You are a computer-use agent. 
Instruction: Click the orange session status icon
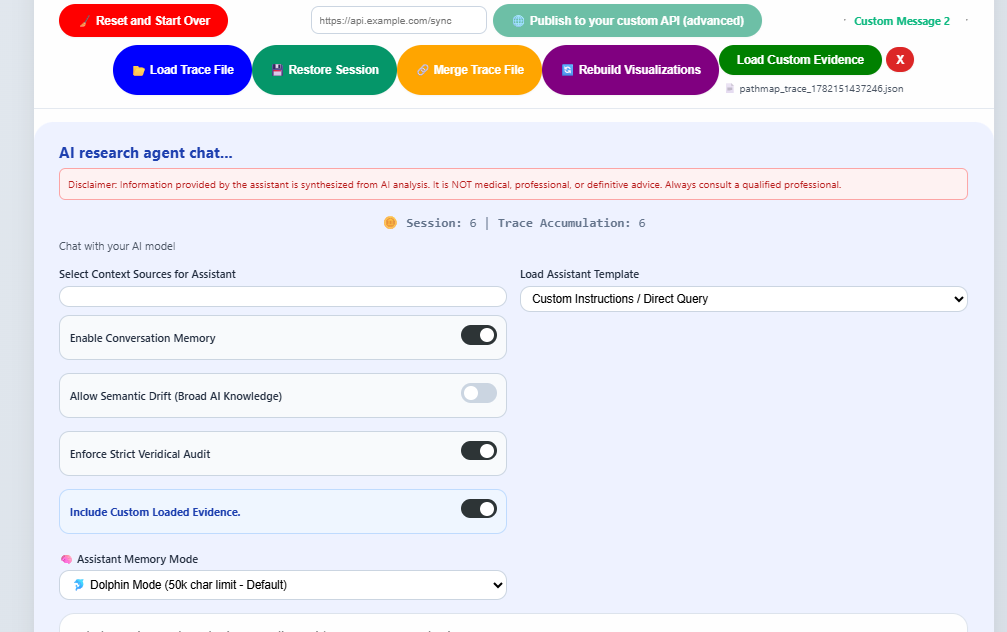390,222
